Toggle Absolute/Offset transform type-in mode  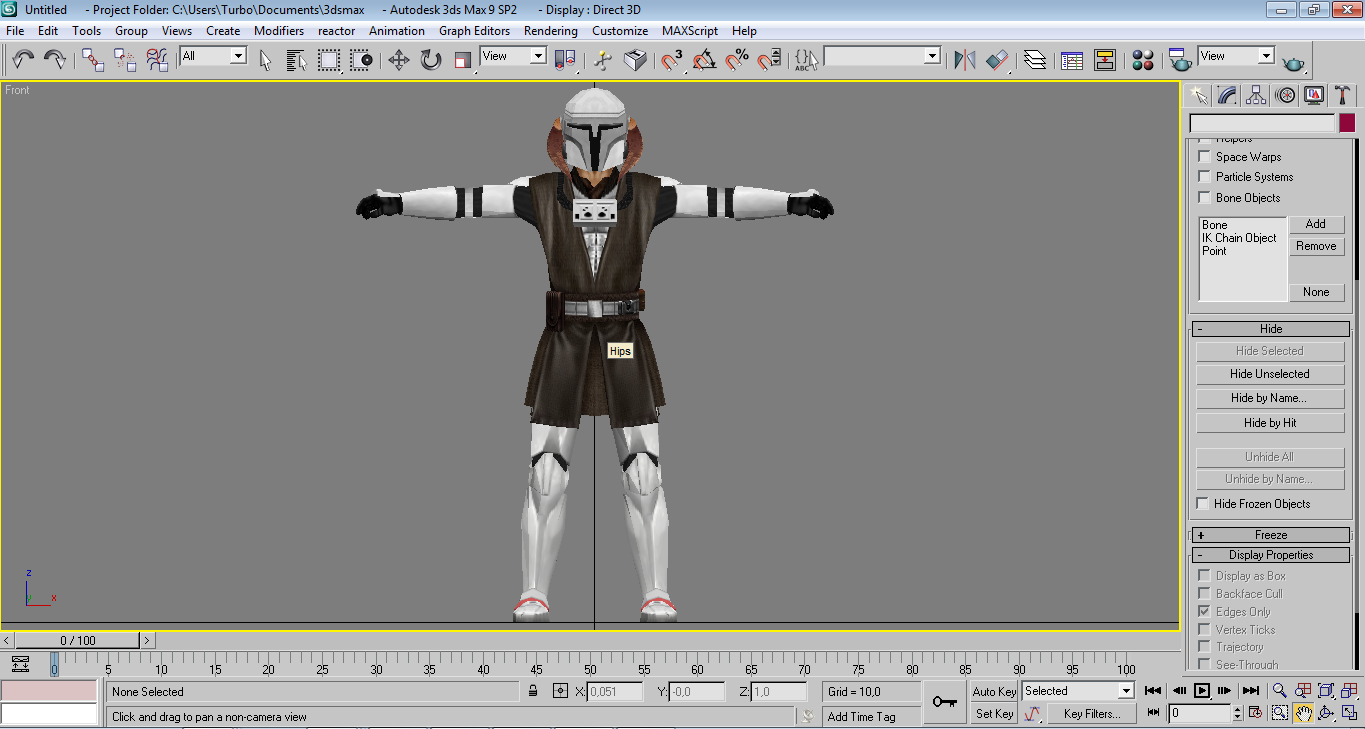point(560,691)
